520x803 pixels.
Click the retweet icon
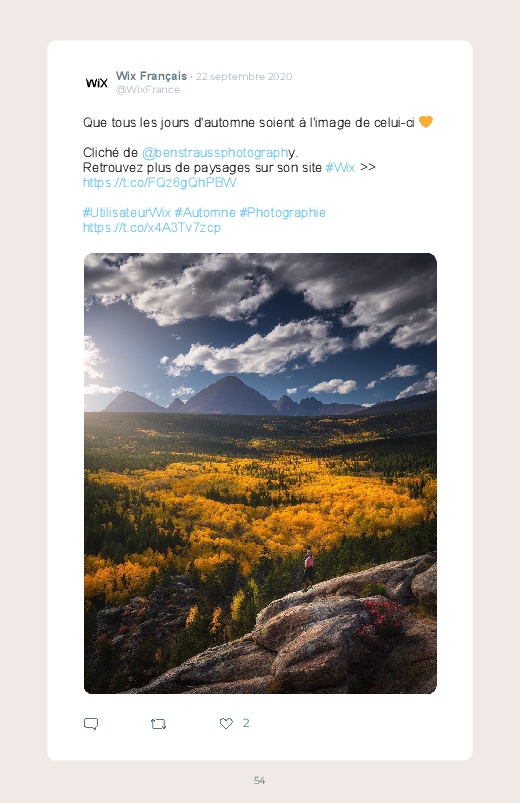158,724
